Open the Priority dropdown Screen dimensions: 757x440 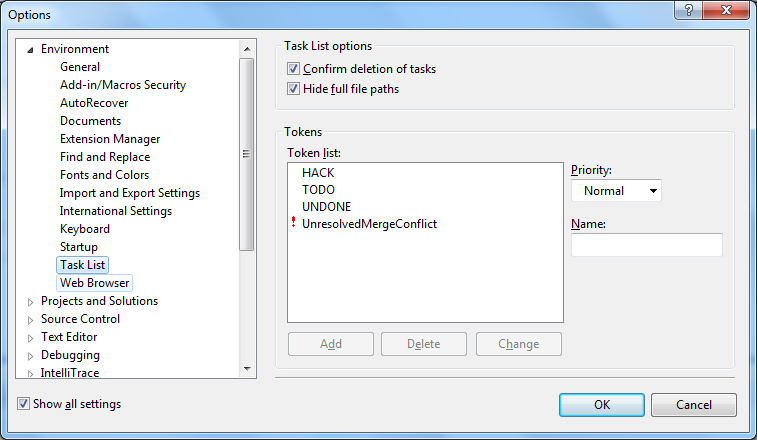pyautogui.click(x=616, y=191)
